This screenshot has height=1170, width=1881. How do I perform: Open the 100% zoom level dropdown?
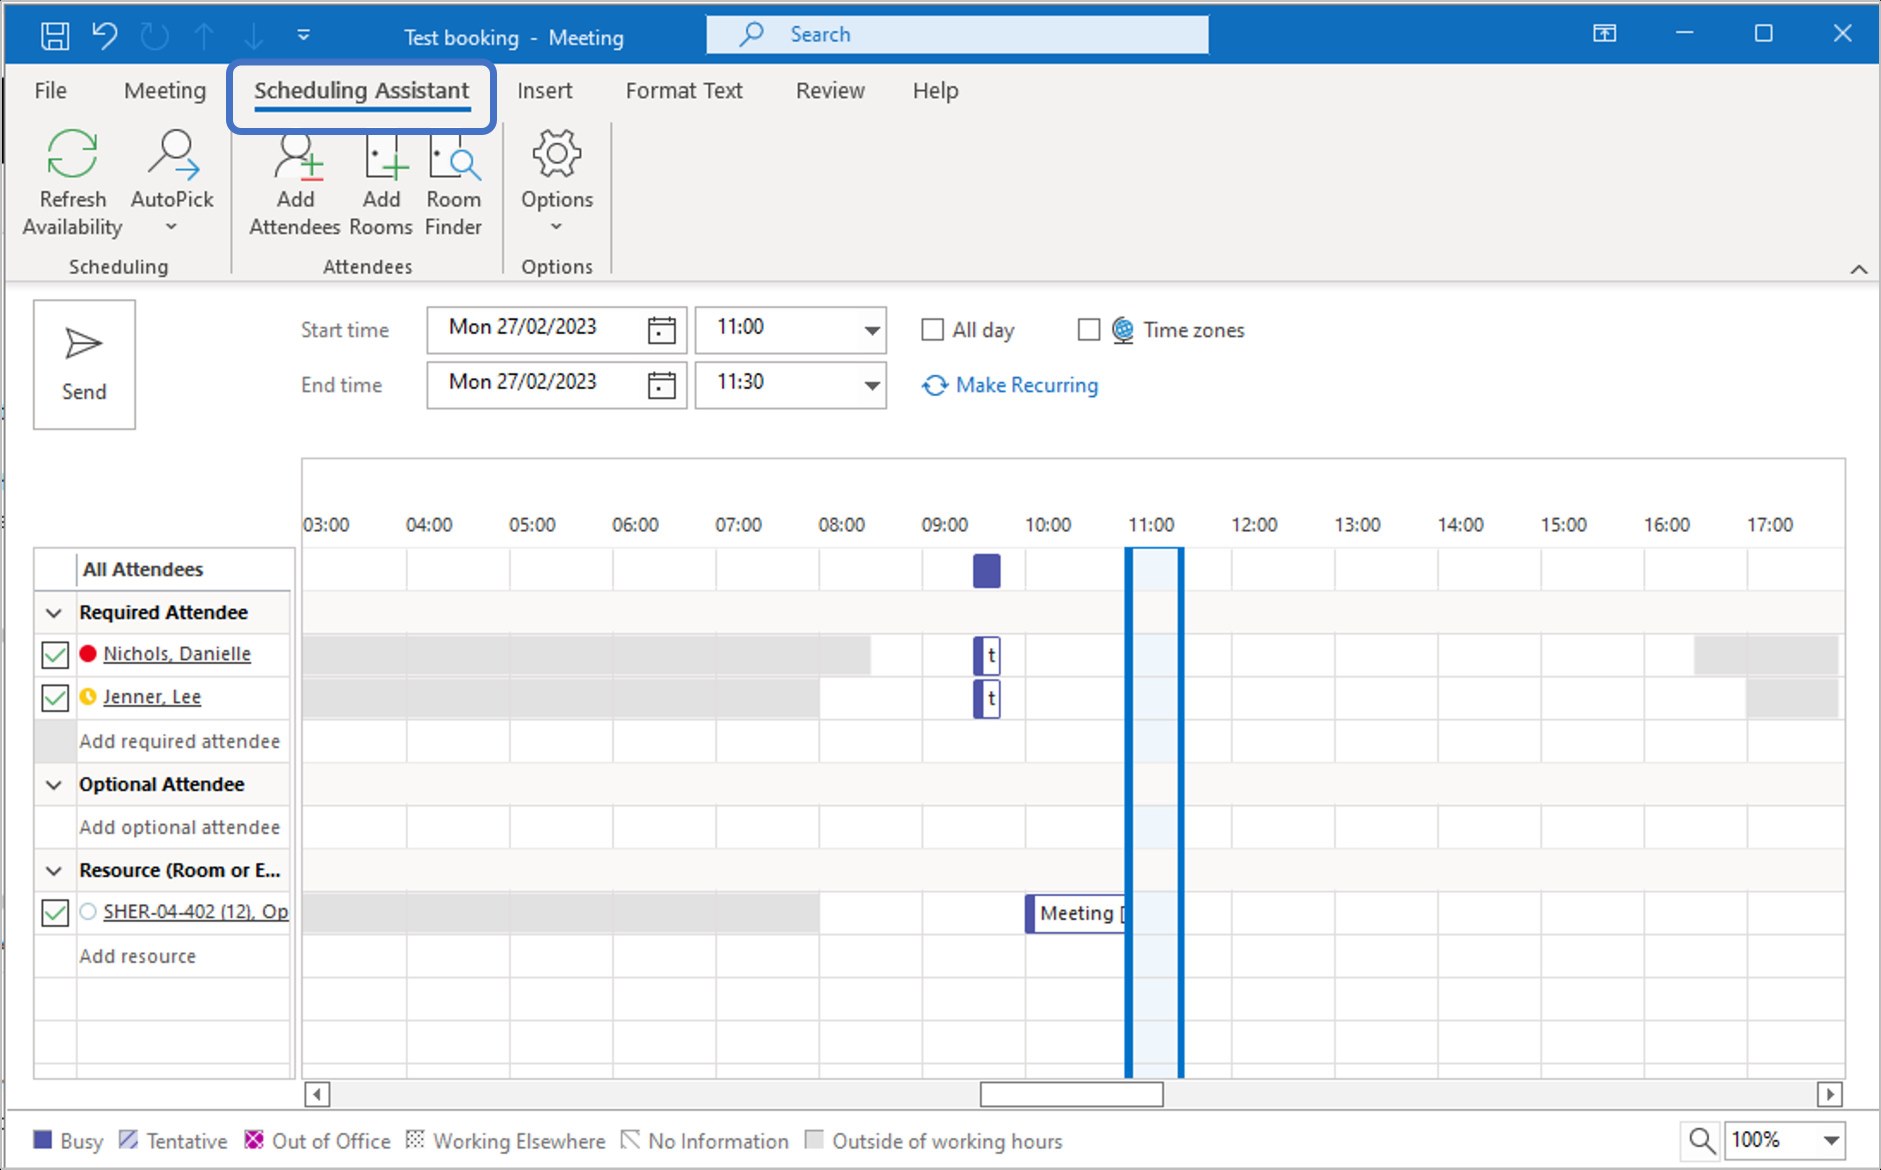1830,1140
